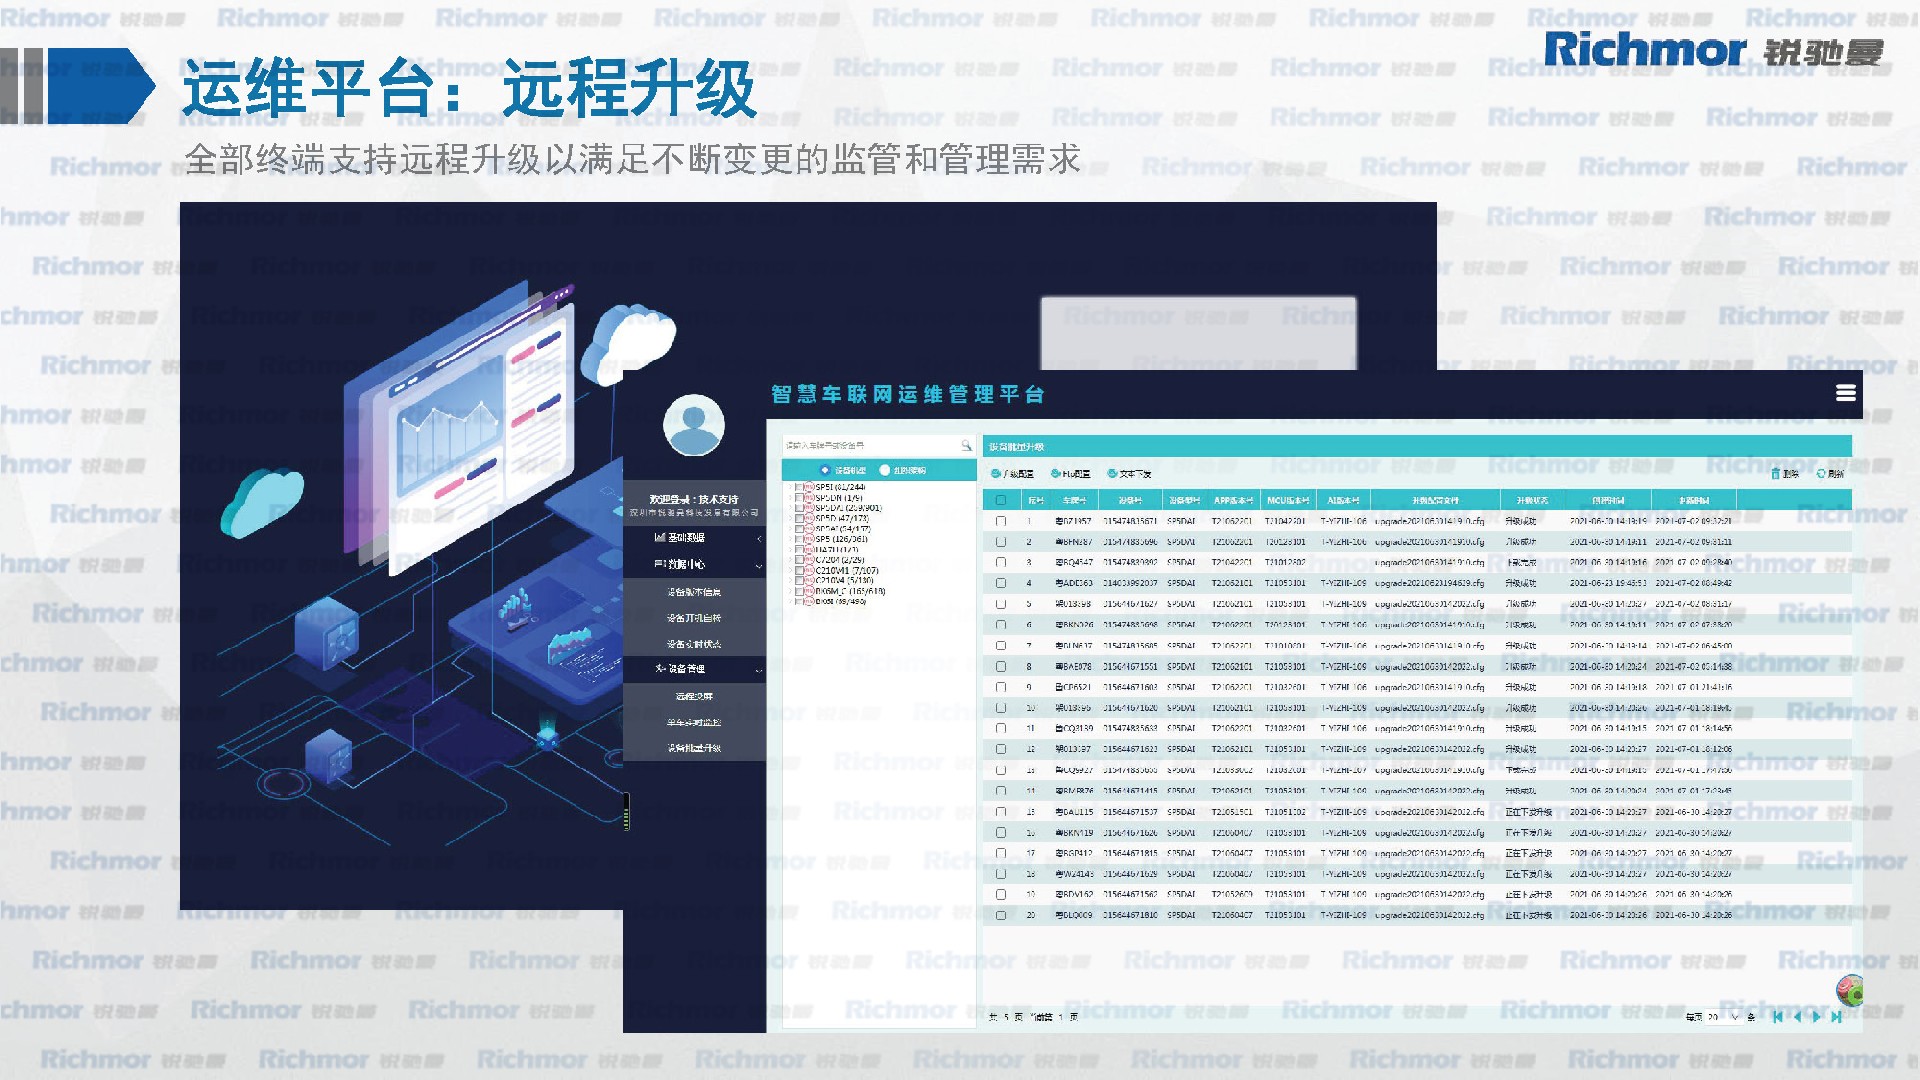Check the row 1 checkbox

(1000, 521)
